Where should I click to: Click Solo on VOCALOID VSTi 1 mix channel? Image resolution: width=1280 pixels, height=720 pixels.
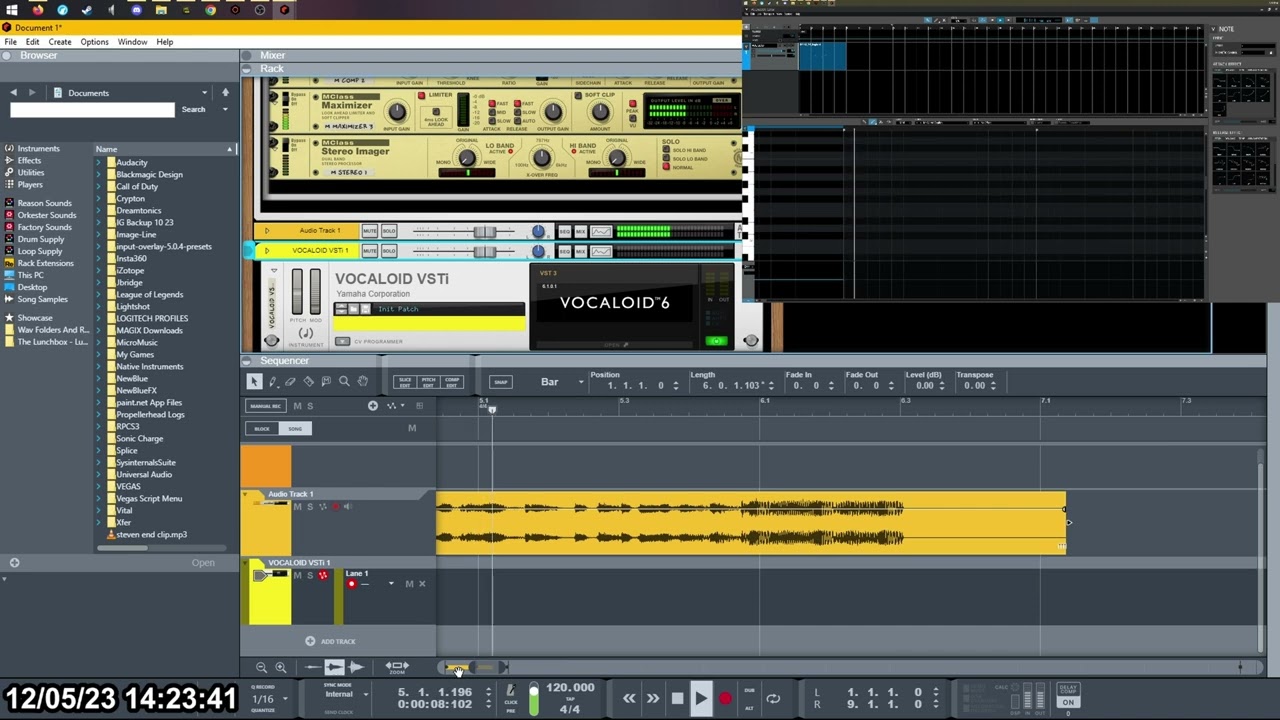click(x=388, y=250)
